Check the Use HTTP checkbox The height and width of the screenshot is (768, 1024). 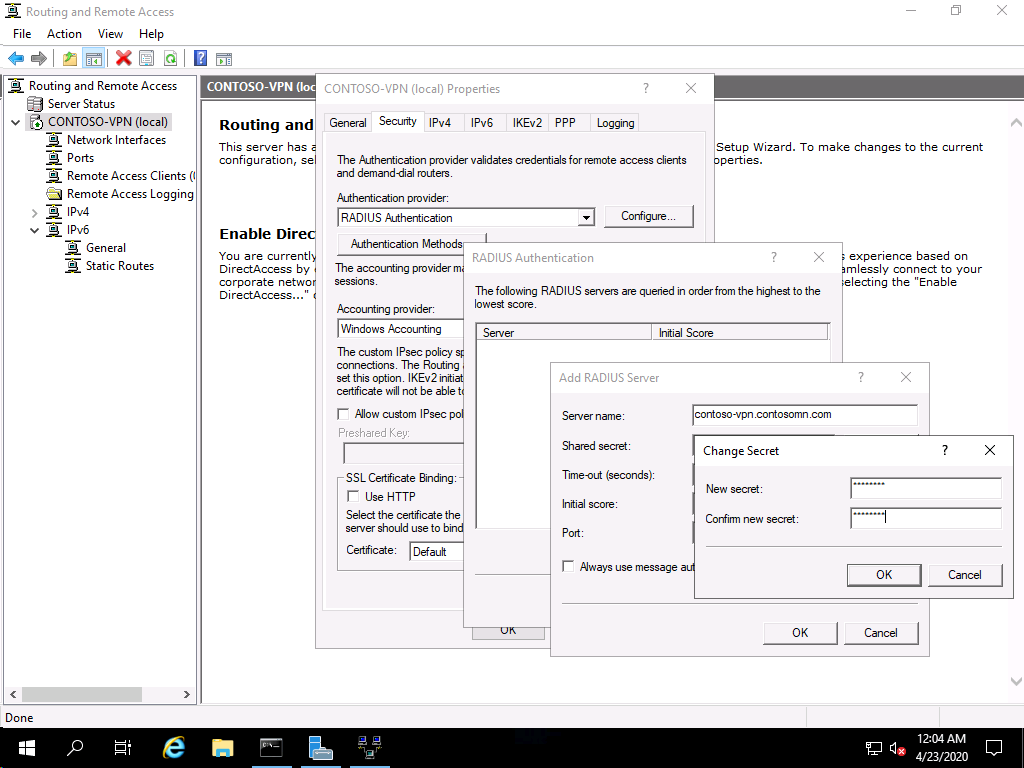pyautogui.click(x=353, y=496)
